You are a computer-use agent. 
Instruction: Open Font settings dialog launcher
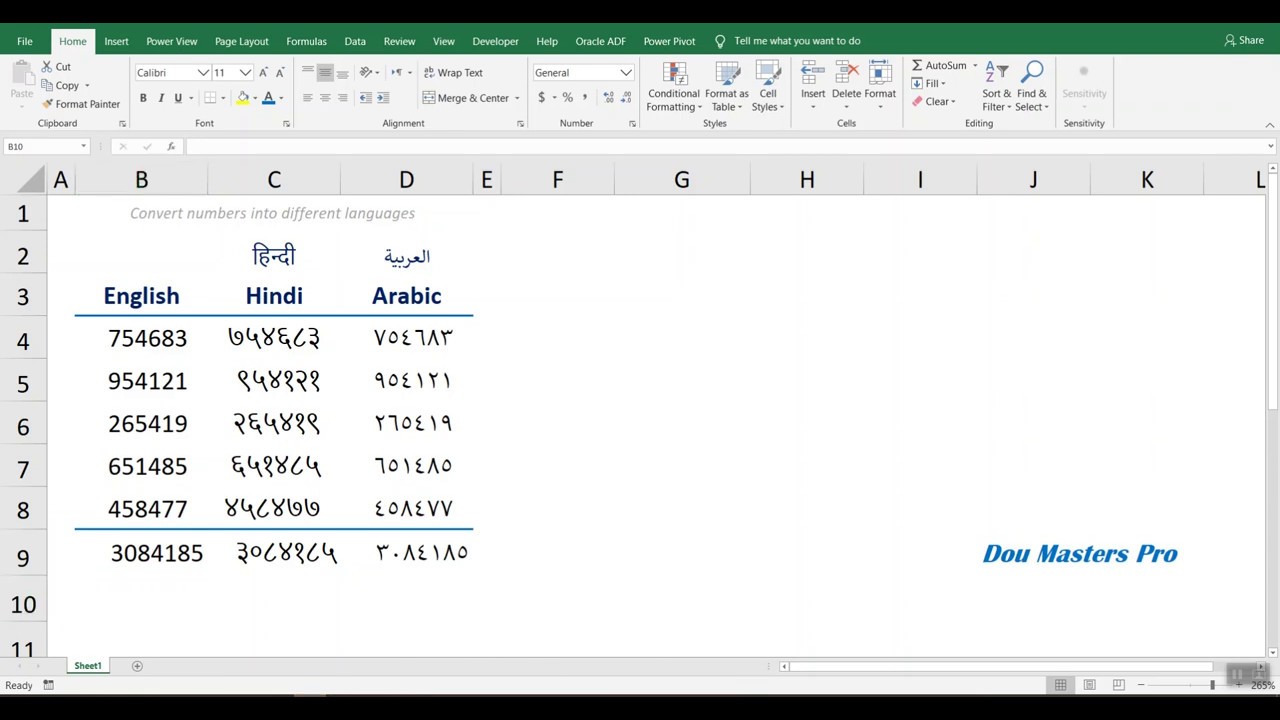tap(286, 124)
